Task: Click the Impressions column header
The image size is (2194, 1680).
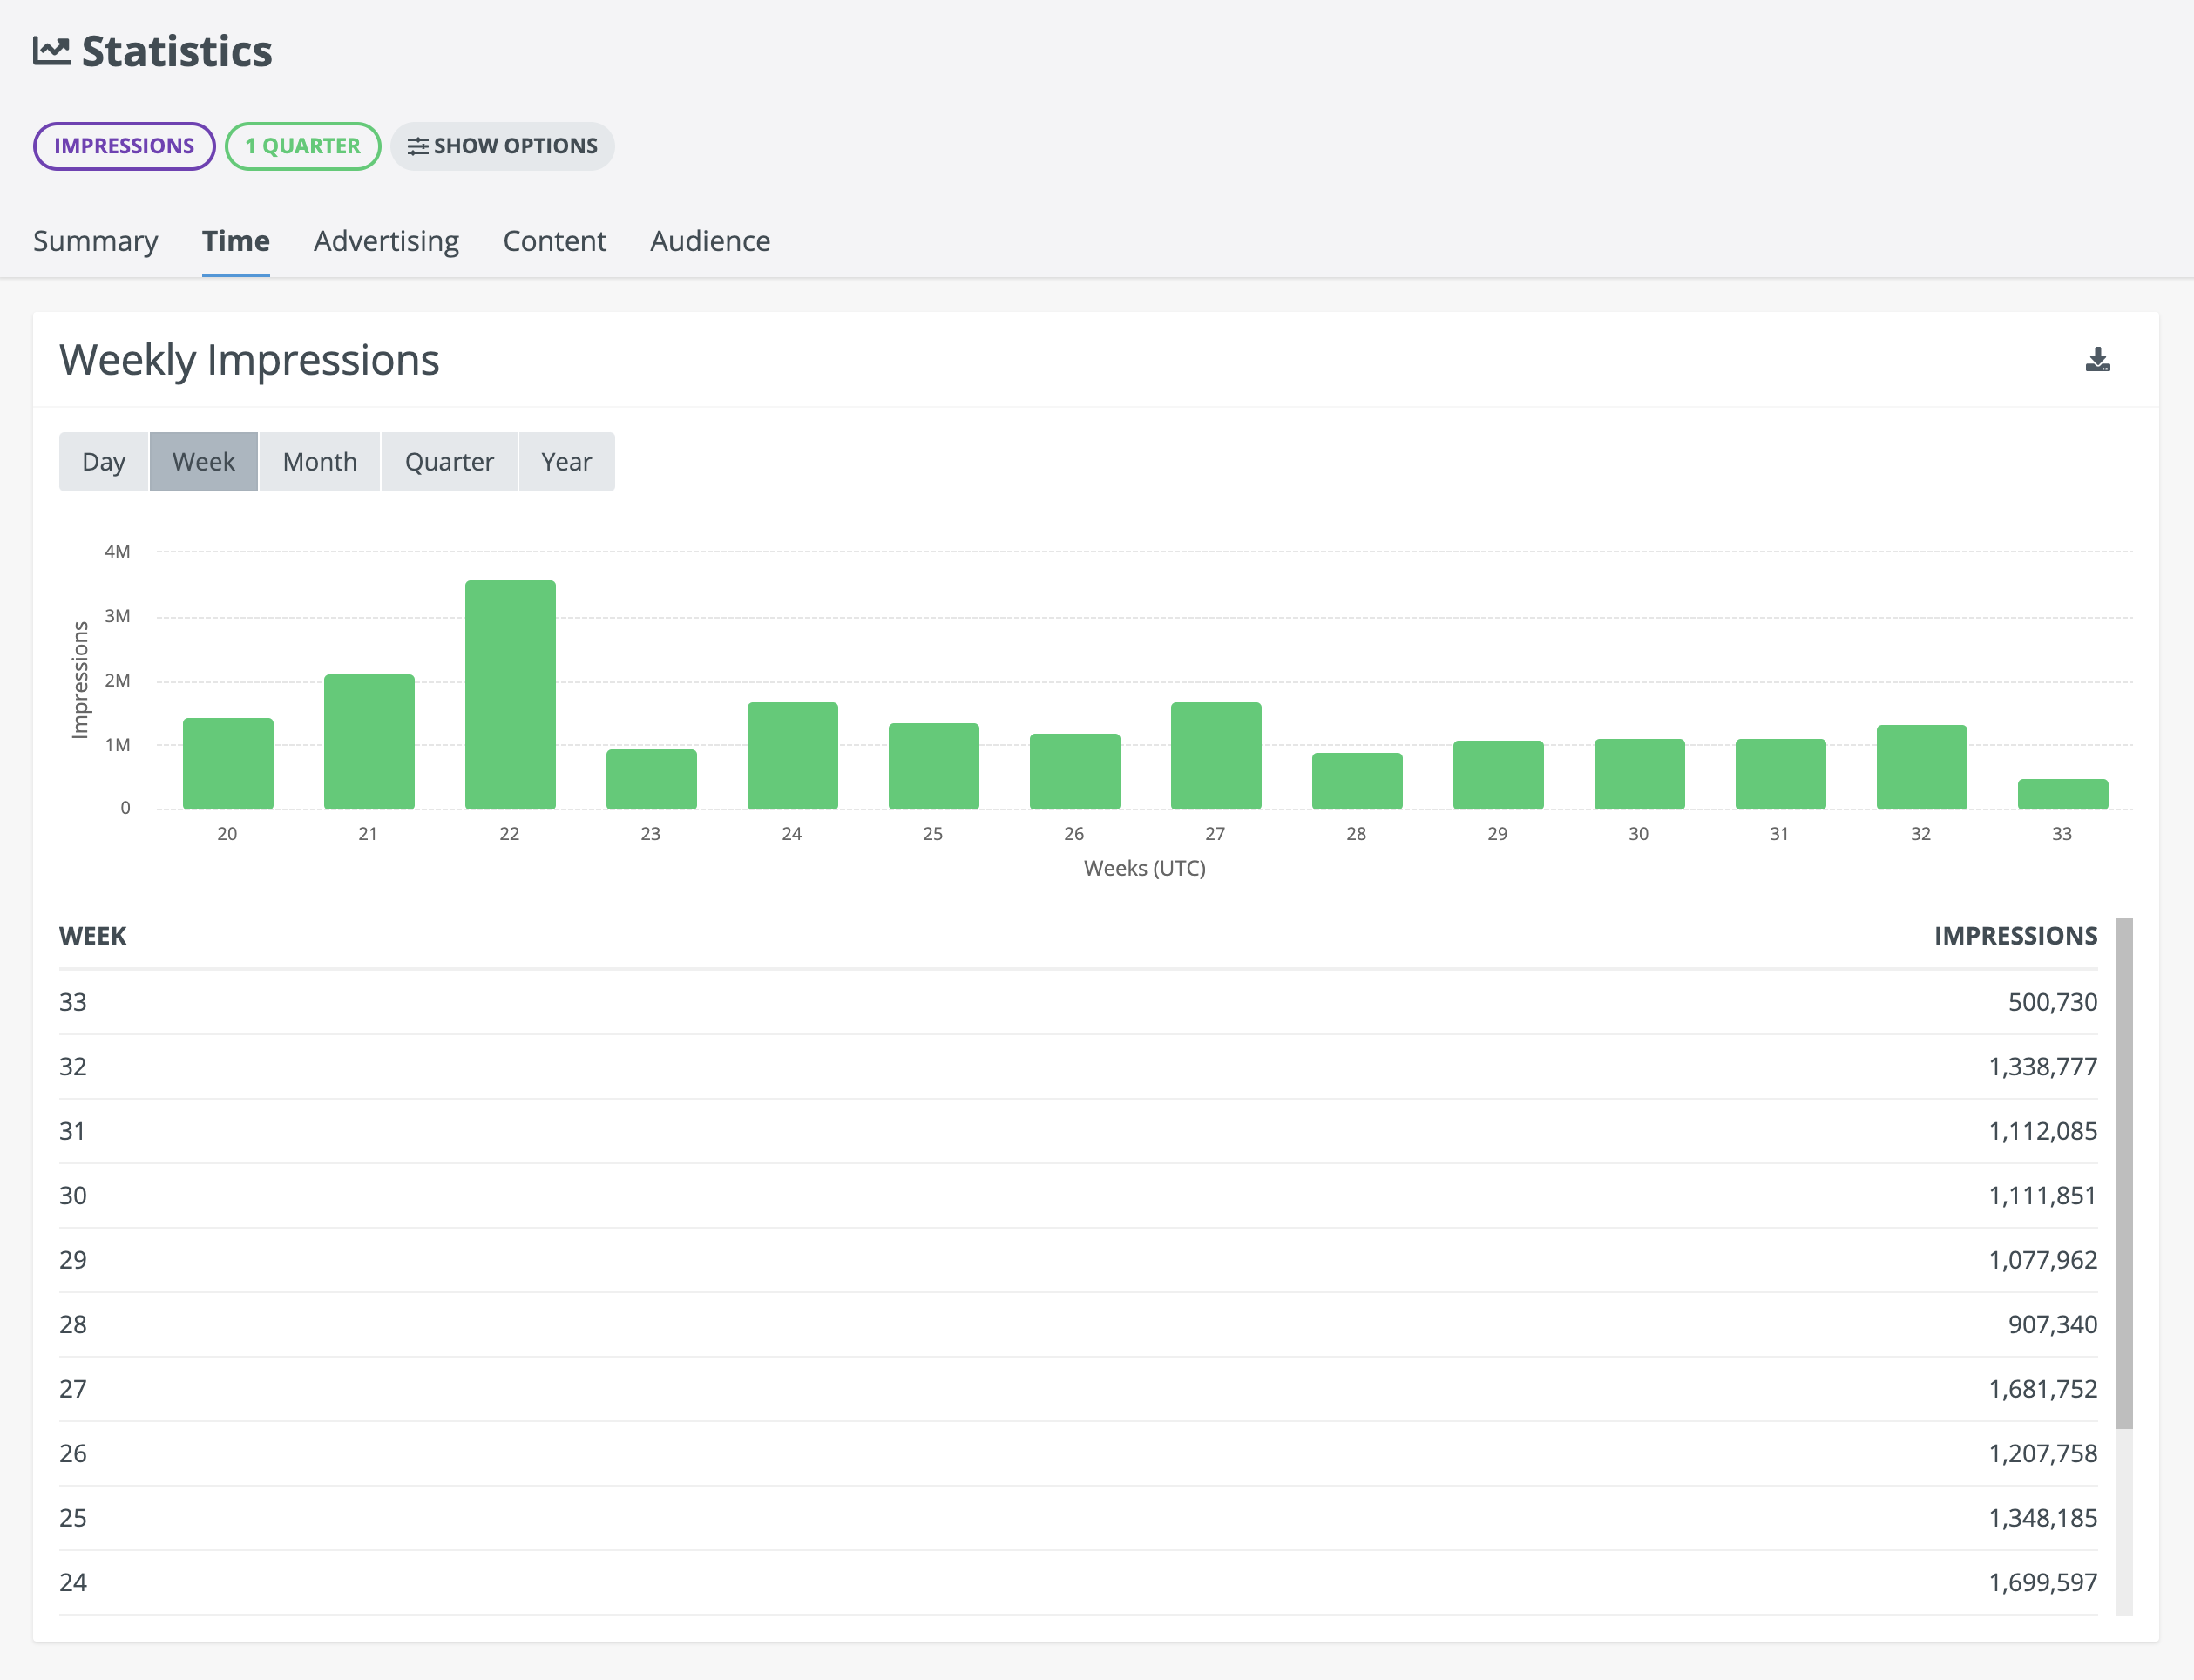Action: (x=2015, y=936)
